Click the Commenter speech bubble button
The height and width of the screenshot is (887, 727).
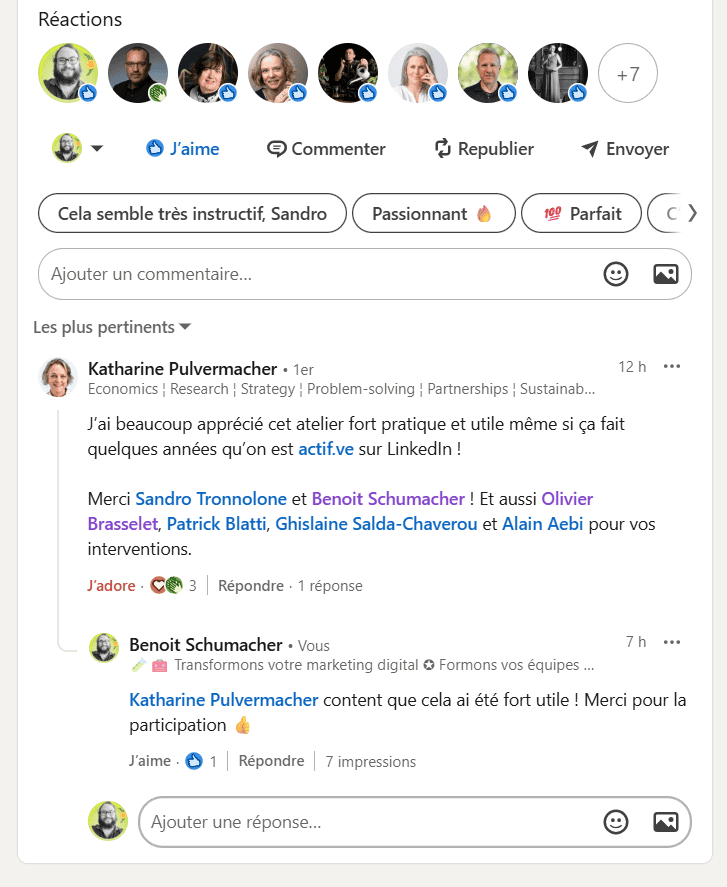(326, 149)
